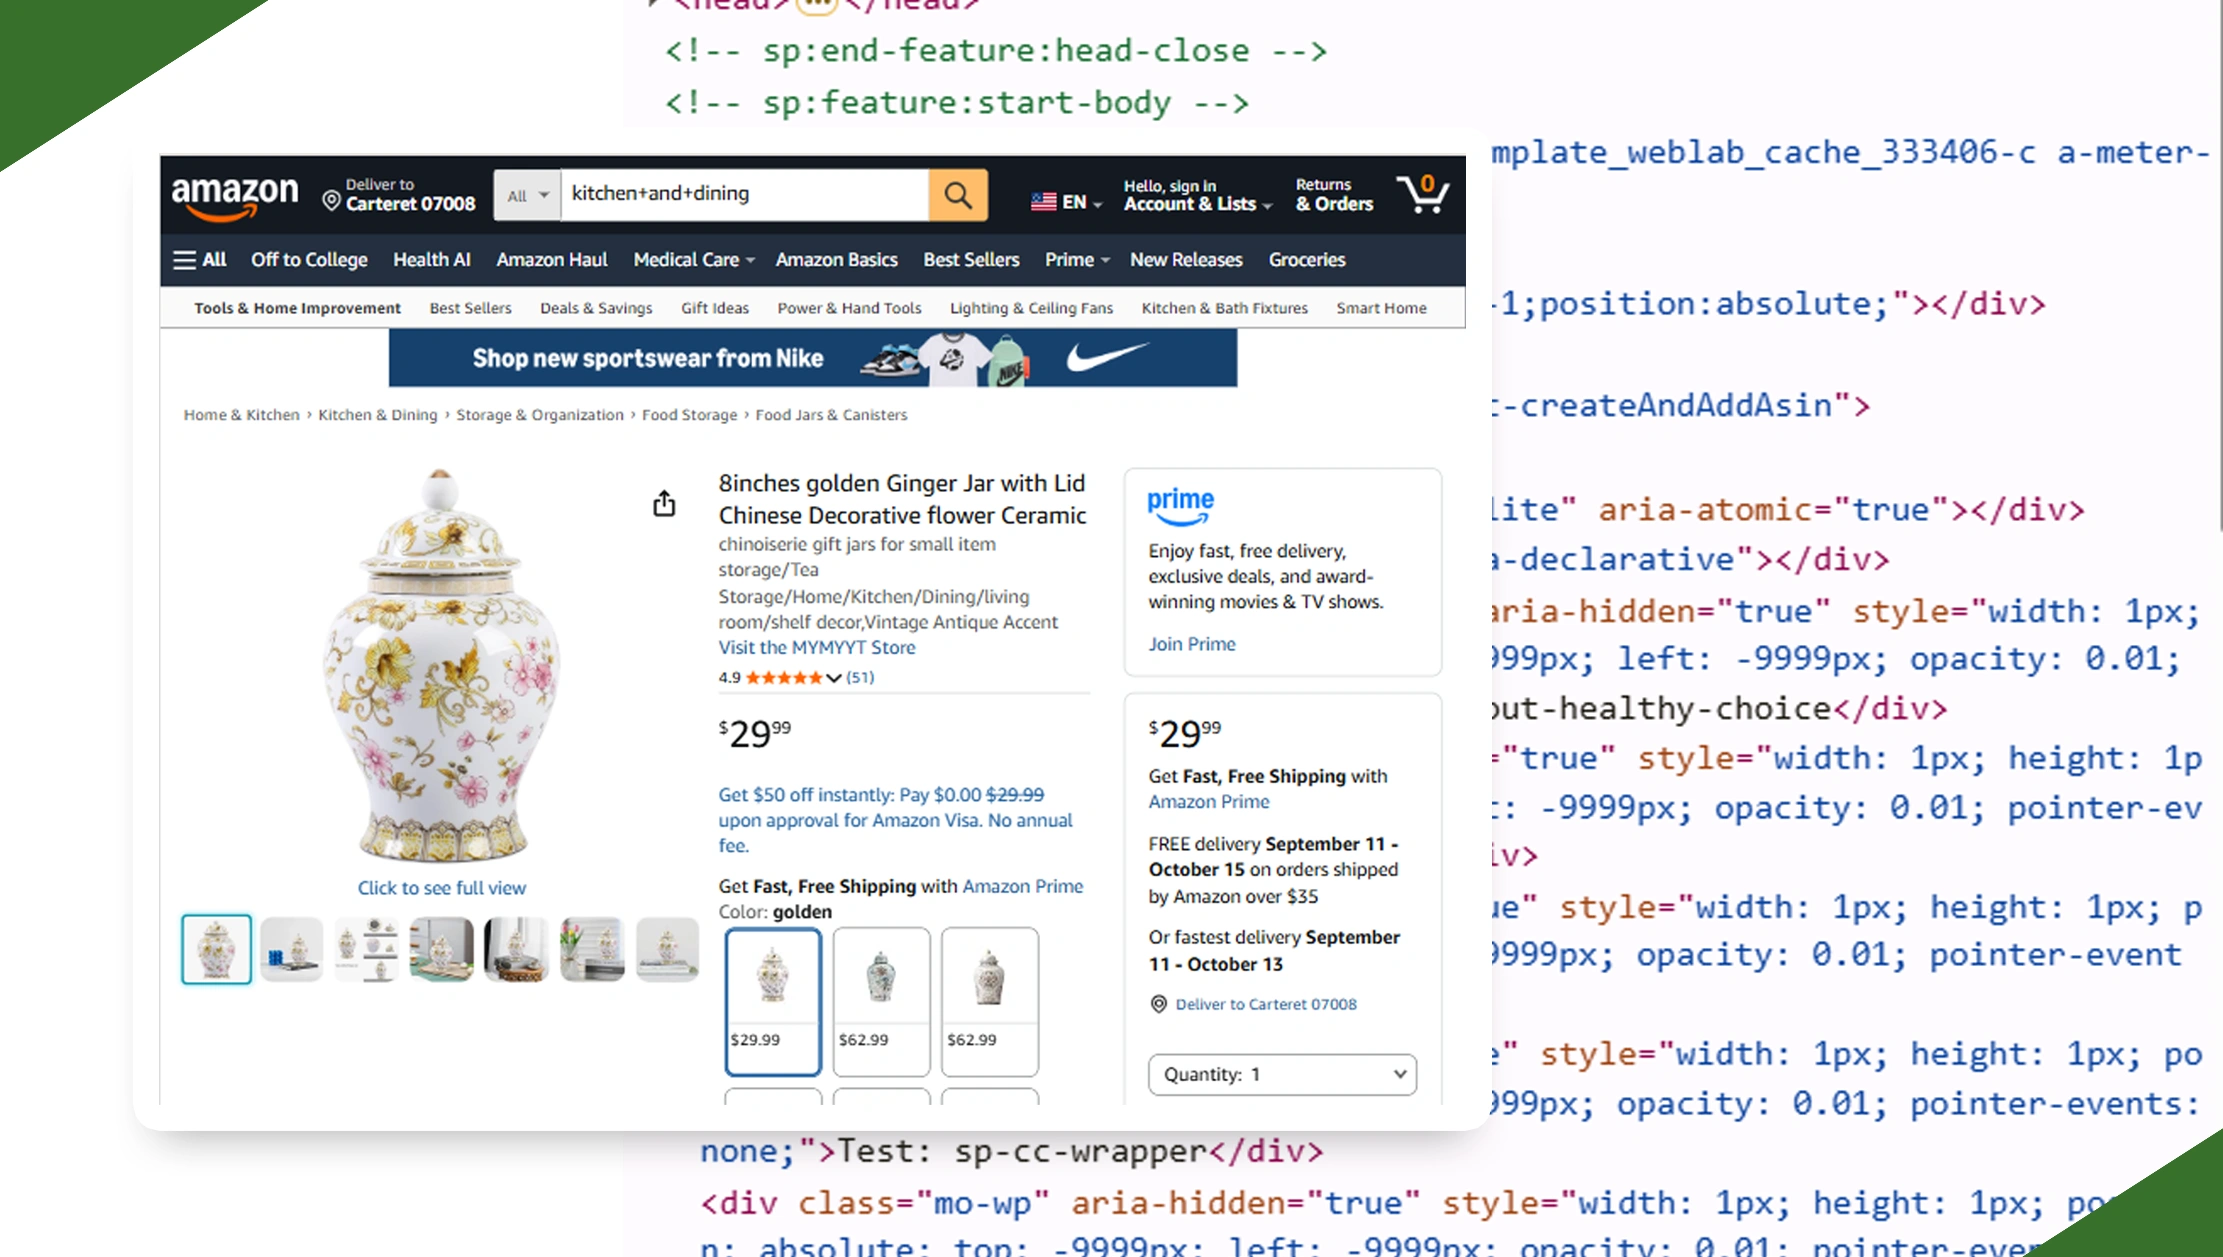This screenshot has width=2223, height=1257.
Task: Click Food Storage breadcrumb
Action: point(689,415)
